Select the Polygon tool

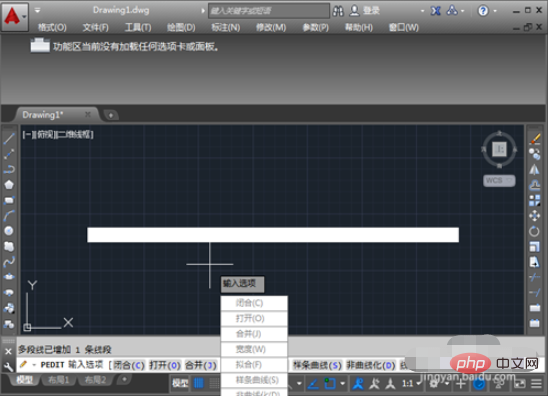pyautogui.click(x=9, y=185)
